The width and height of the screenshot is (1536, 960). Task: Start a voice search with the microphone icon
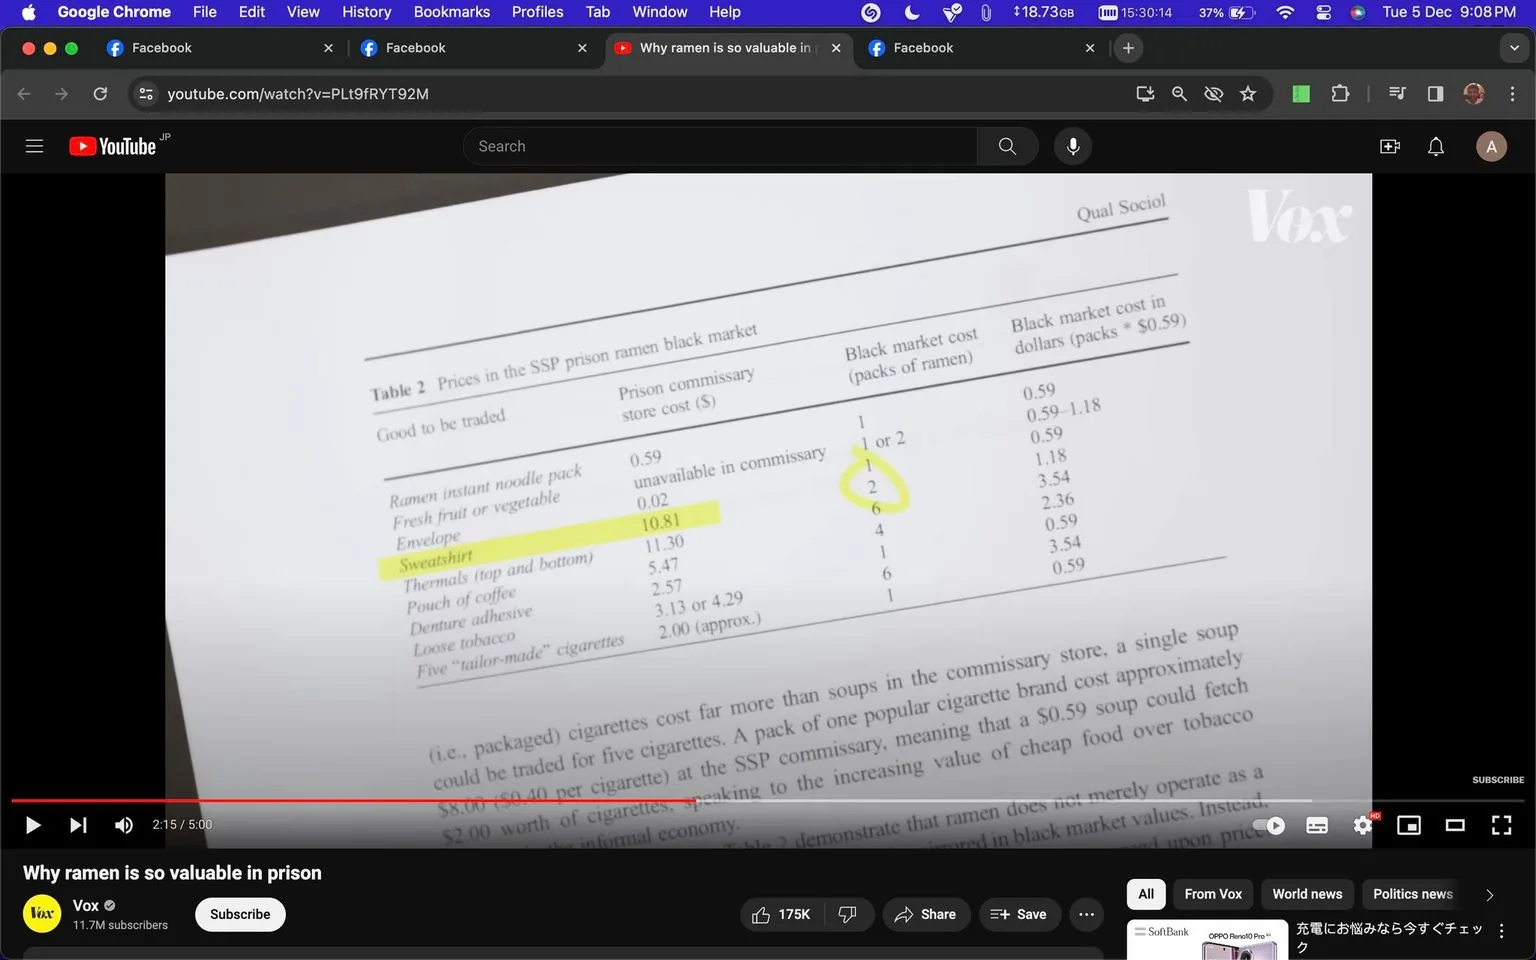click(x=1072, y=145)
